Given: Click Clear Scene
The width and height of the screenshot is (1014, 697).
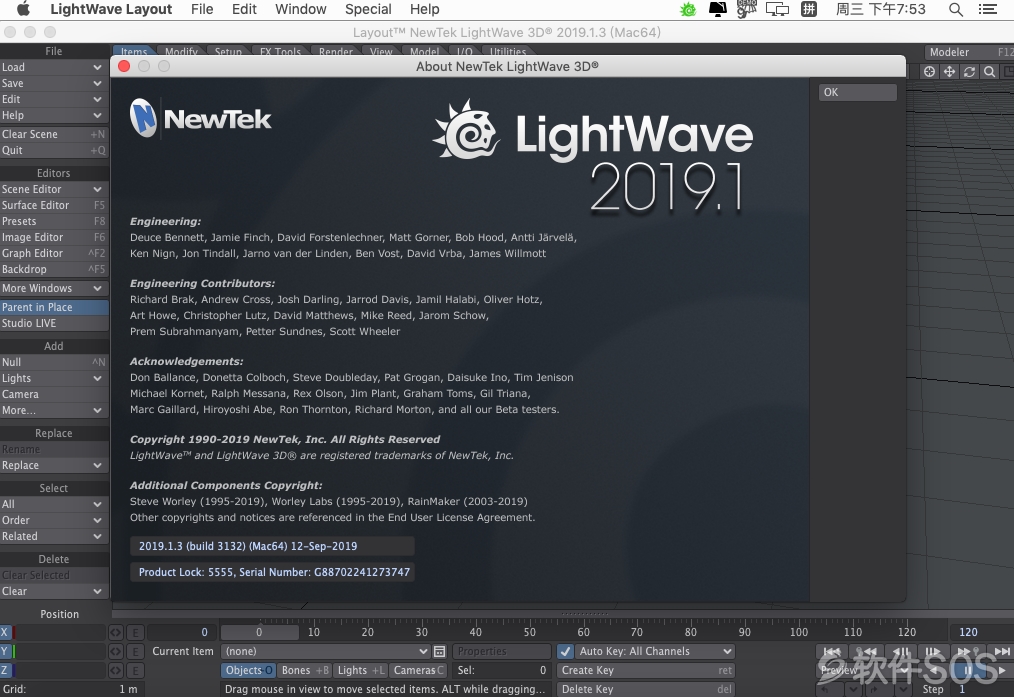Looking at the screenshot, I should [54, 134].
